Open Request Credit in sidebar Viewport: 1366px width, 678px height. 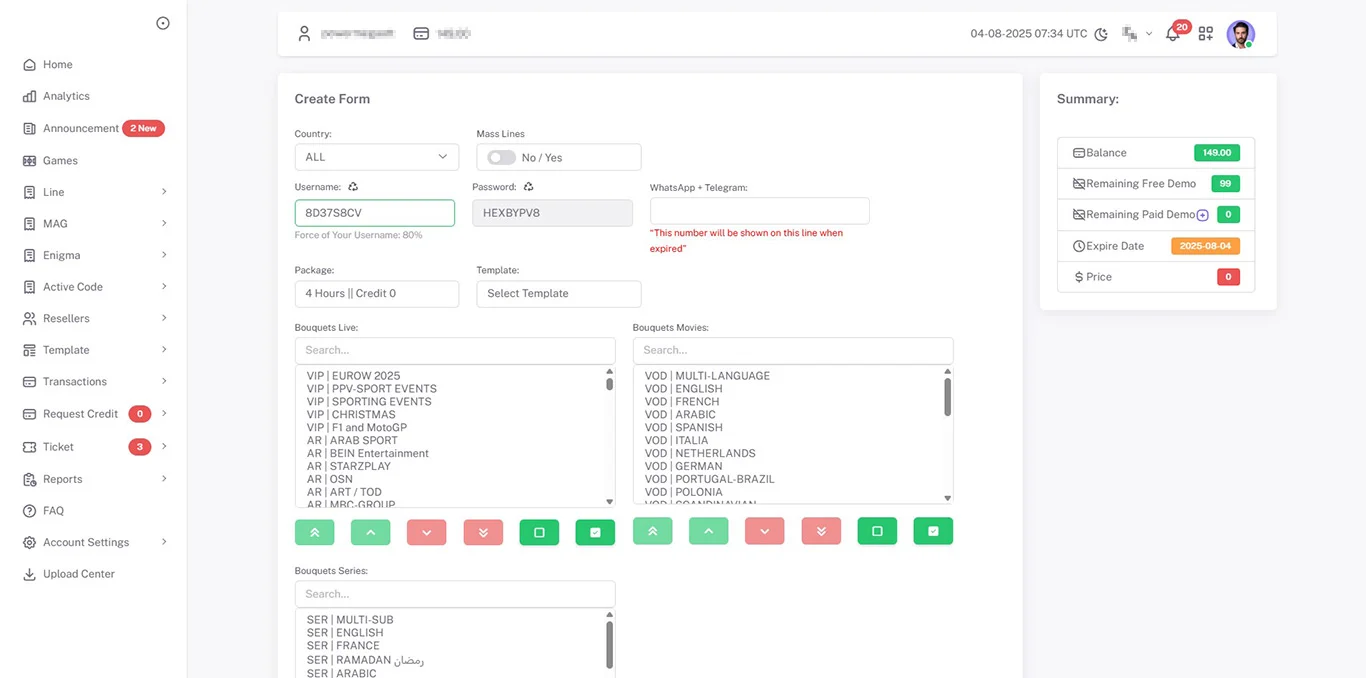click(x=80, y=414)
